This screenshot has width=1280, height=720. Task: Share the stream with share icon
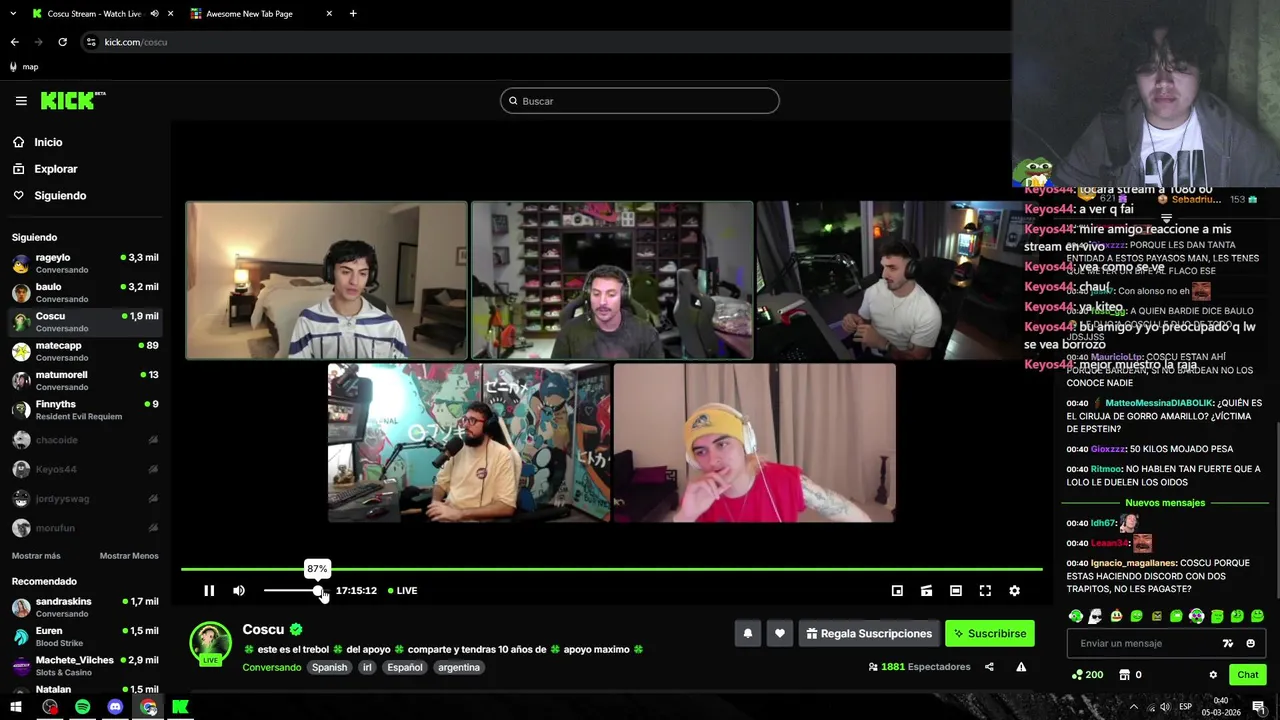pyautogui.click(x=989, y=667)
